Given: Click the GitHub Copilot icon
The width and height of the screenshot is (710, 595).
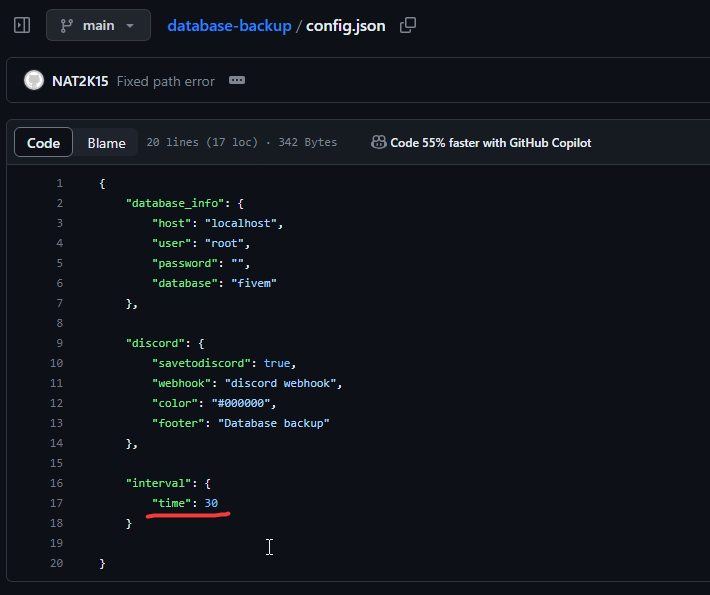Looking at the screenshot, I should (x=379, y=143).
